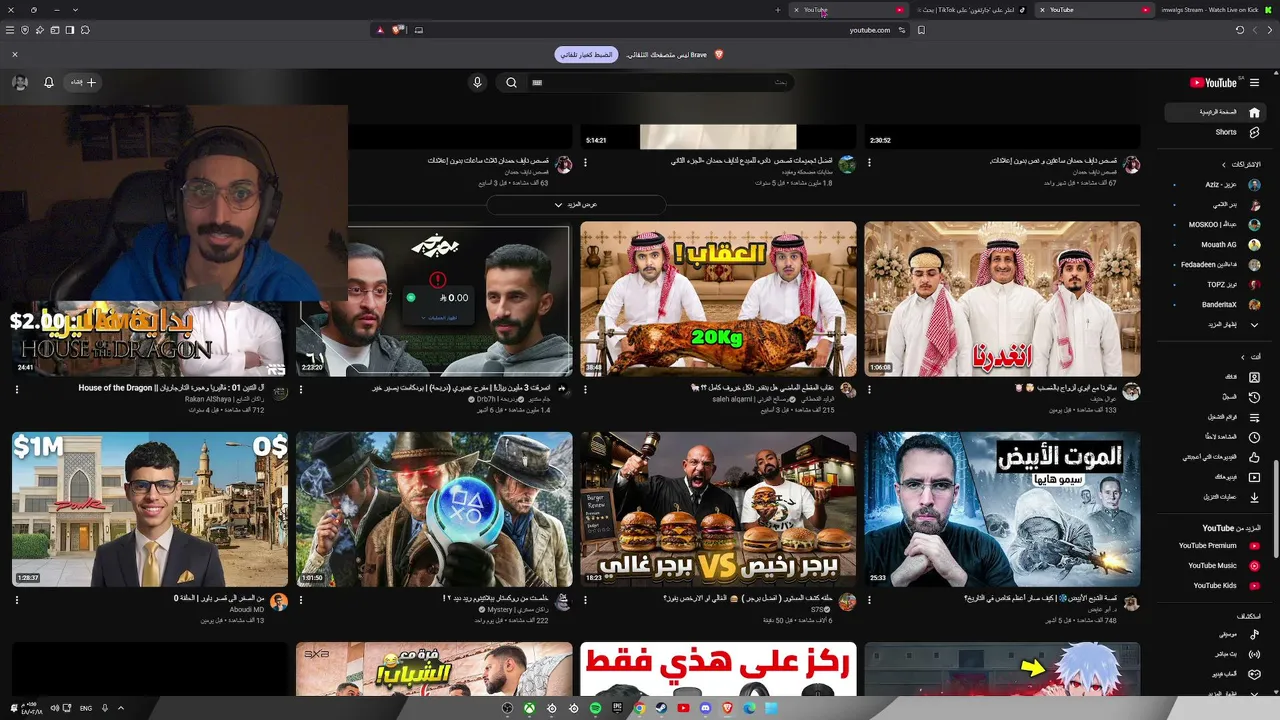Open options for the White Death video
Viewport: 1280px width, 720px height.
869,600
